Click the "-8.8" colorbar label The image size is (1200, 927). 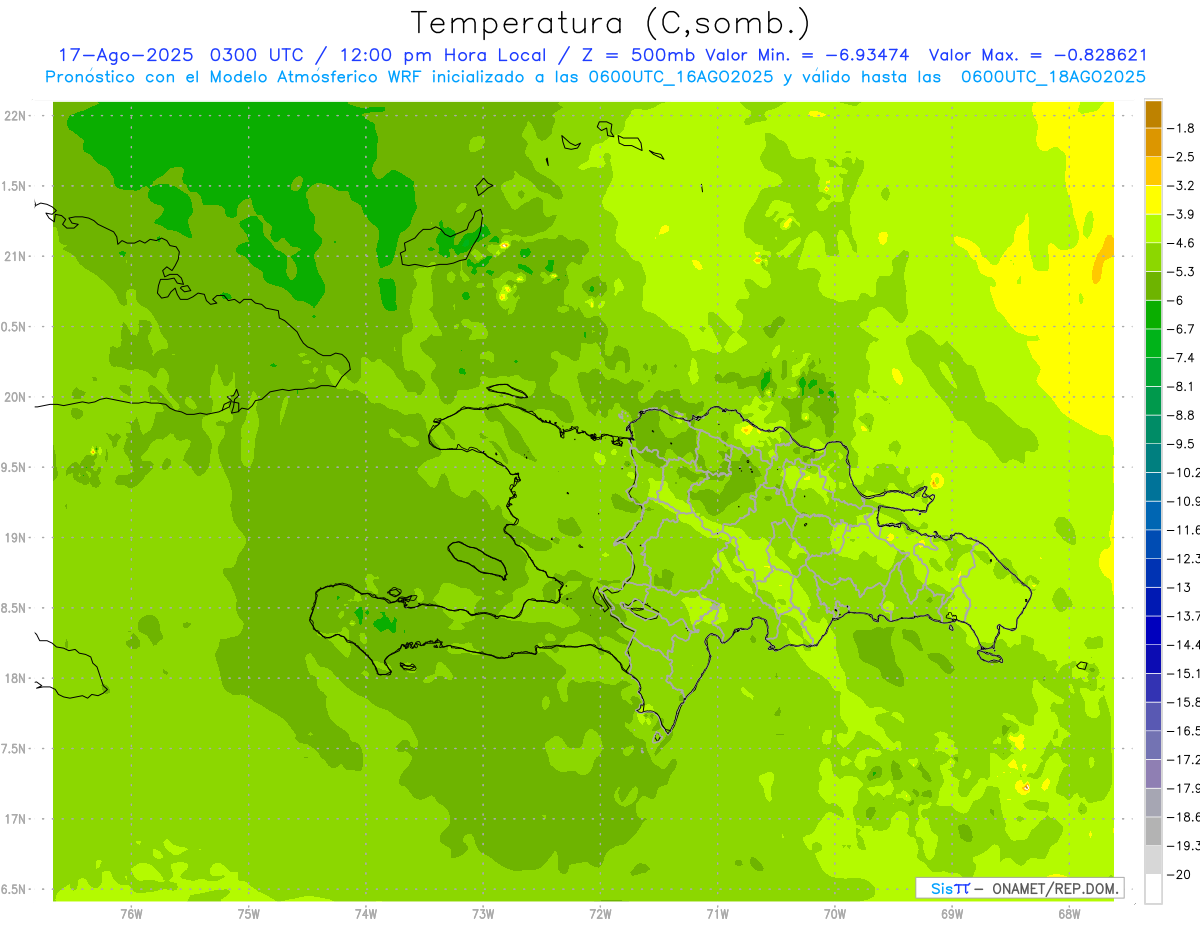(x=1183, y=415)
